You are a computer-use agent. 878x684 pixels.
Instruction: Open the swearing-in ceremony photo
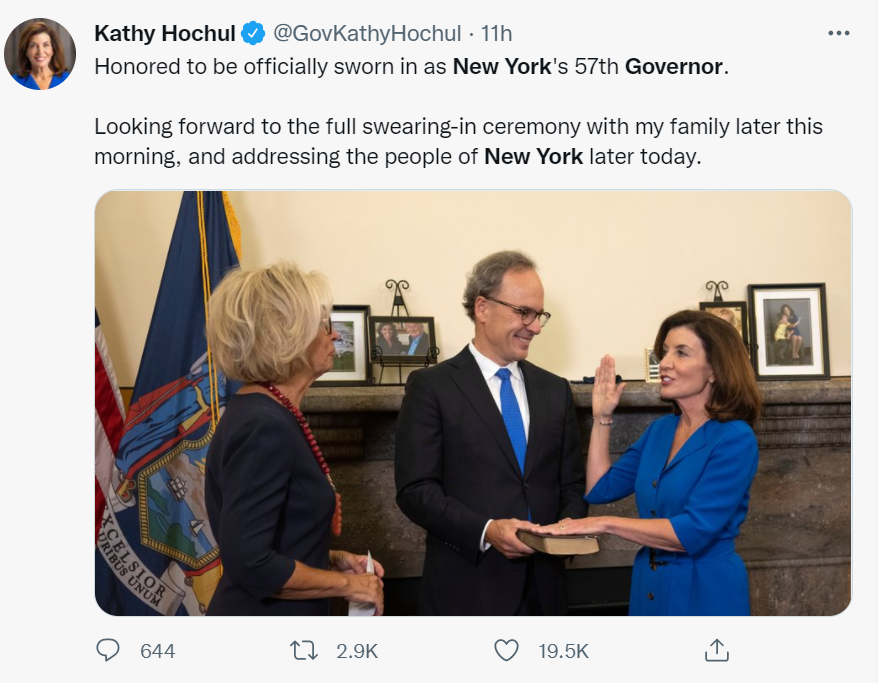473,403
